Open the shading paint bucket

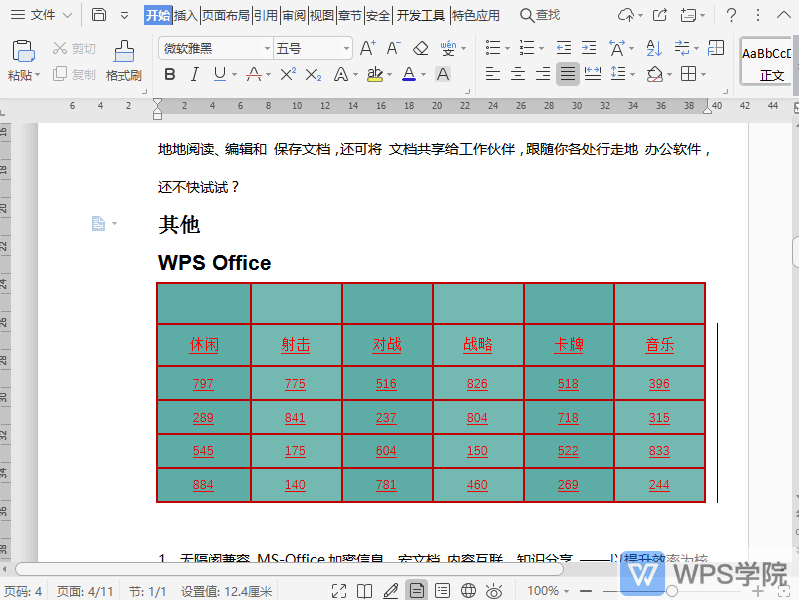(655, 74)
